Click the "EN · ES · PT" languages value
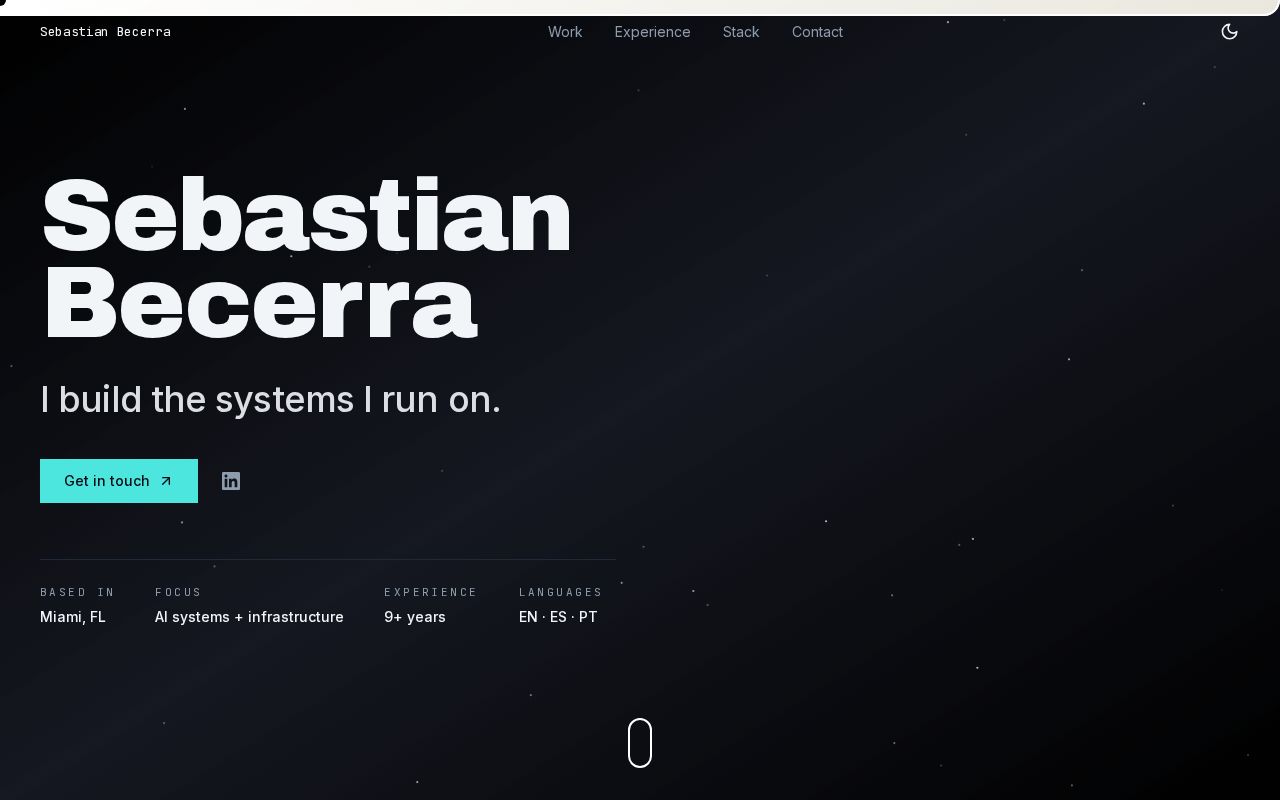This screenshot has width=1280, height=800. pyautogui.click(x=558, y=617)
